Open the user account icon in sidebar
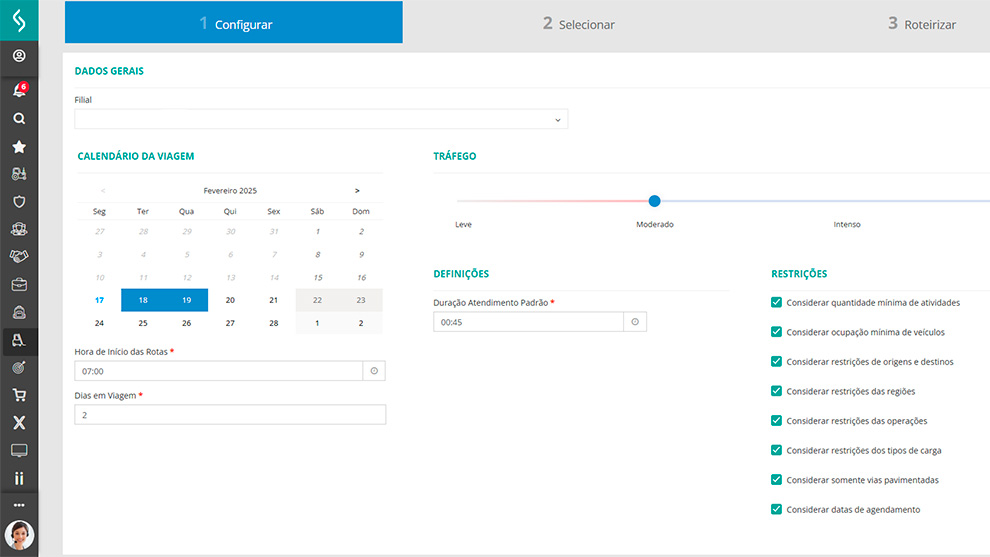Screen dimensions: 990x557 pyautogui.click(x=19, y=56)
